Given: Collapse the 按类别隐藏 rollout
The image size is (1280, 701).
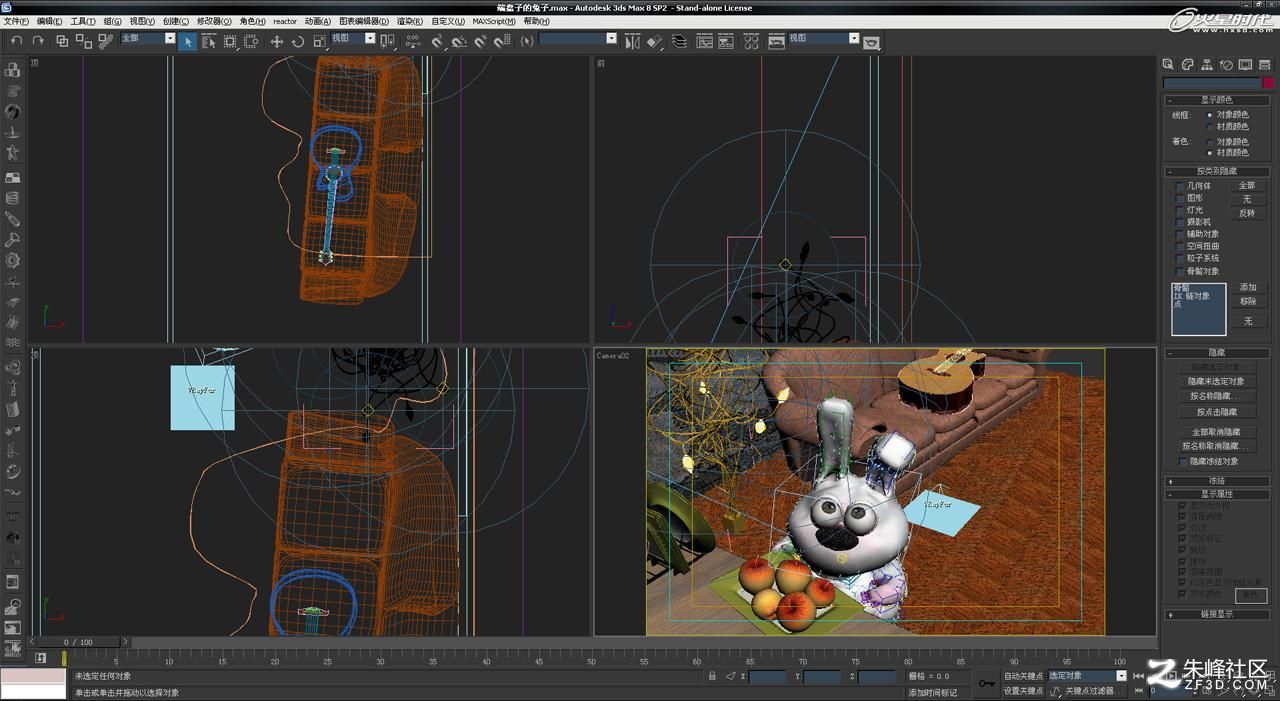Looking at the screenshot, I should click(1216, 172).
